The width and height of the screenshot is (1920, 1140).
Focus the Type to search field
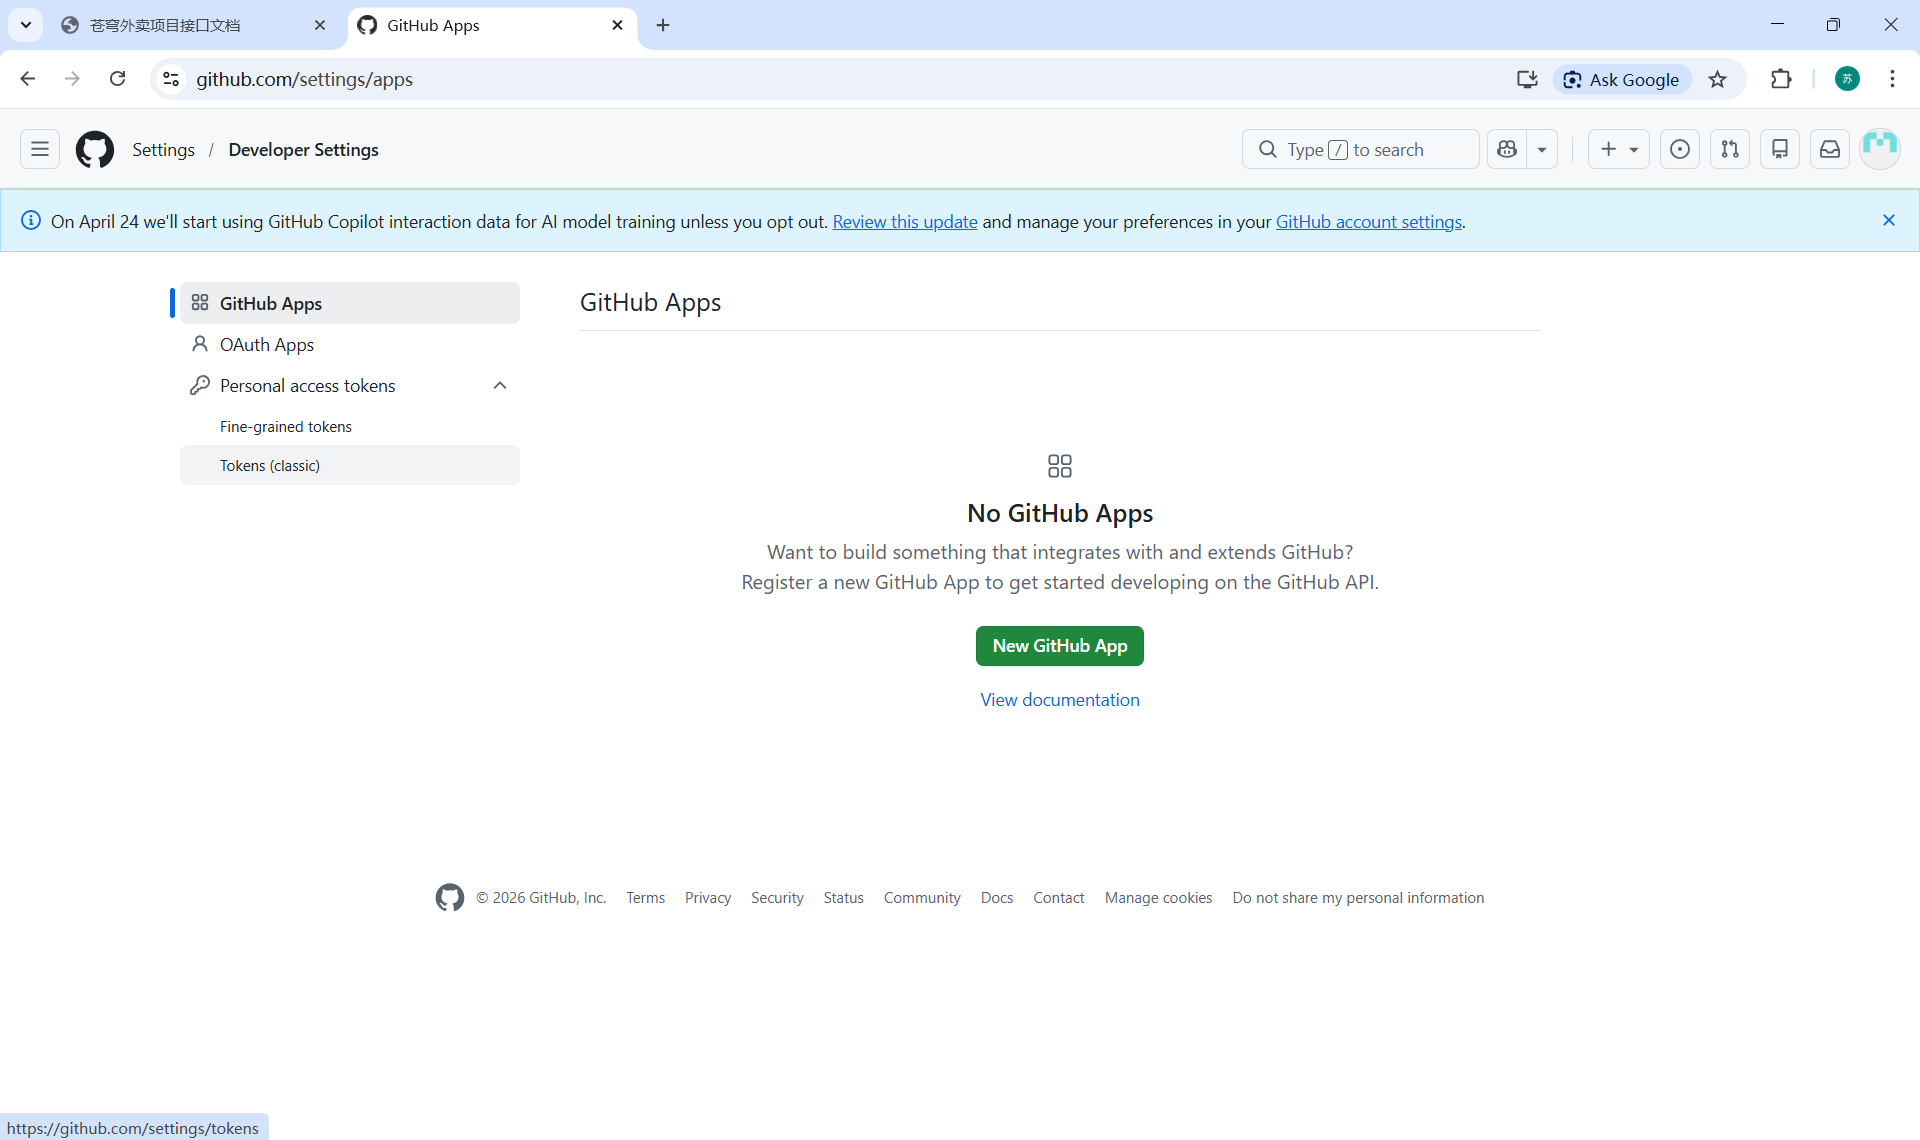[x=1360, y=149]
